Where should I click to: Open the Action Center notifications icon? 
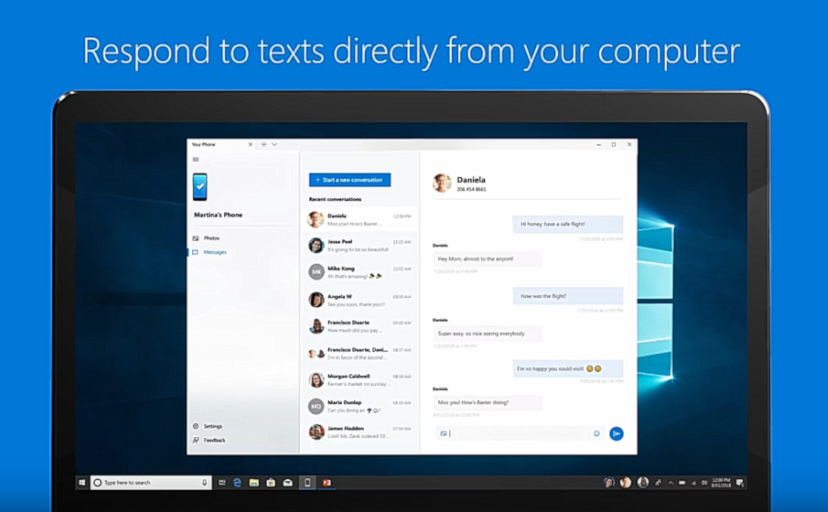(x=740, y=482)
